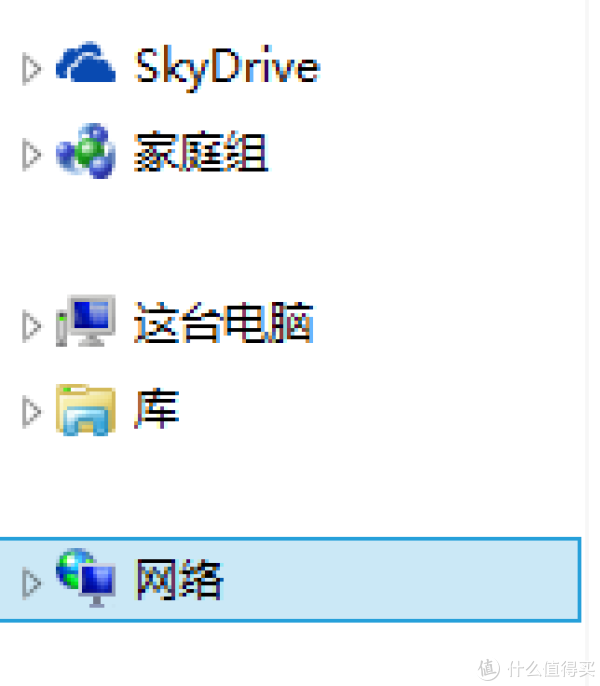The image size is (600, 686).
Task: Select the SkyDrive text label
Action: (x=227, y=66)
